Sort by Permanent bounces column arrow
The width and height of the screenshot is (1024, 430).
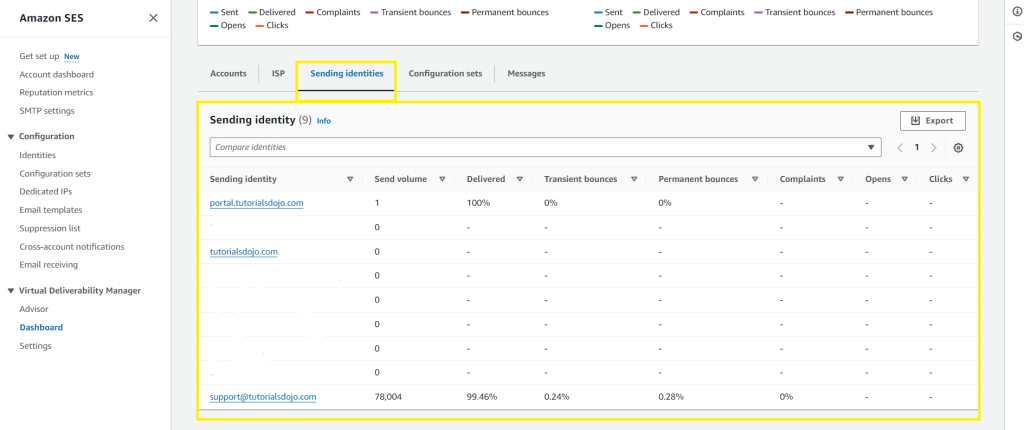(755, 179)
